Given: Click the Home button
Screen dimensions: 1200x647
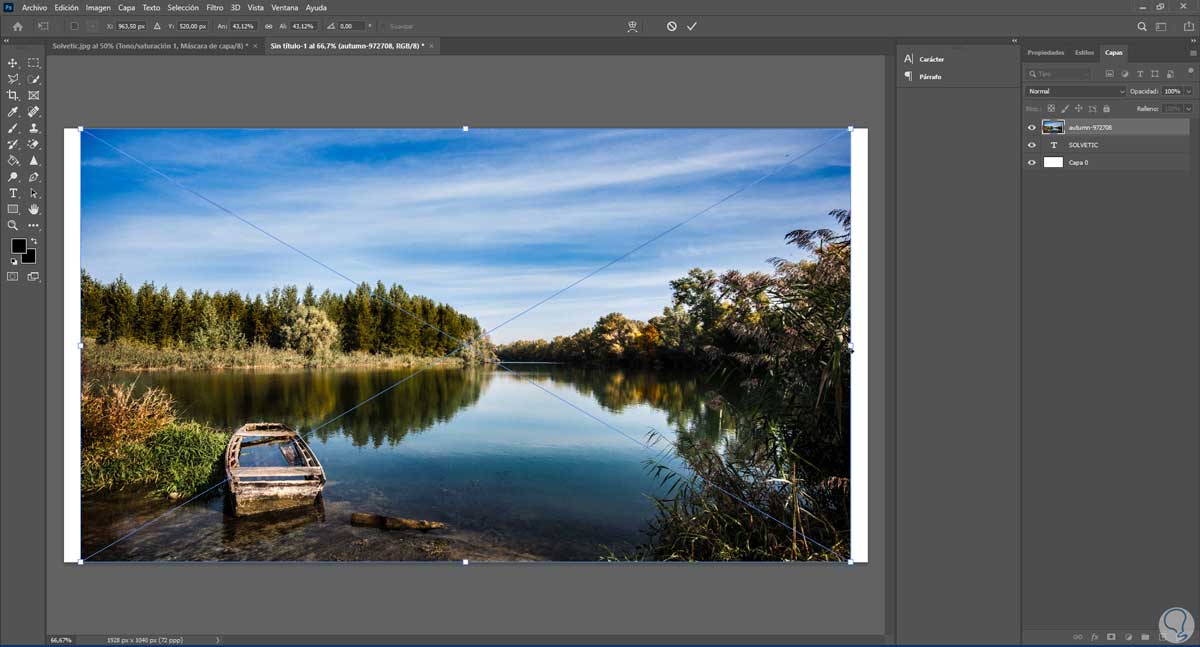Looking at the screenshot, I should 17,26.
